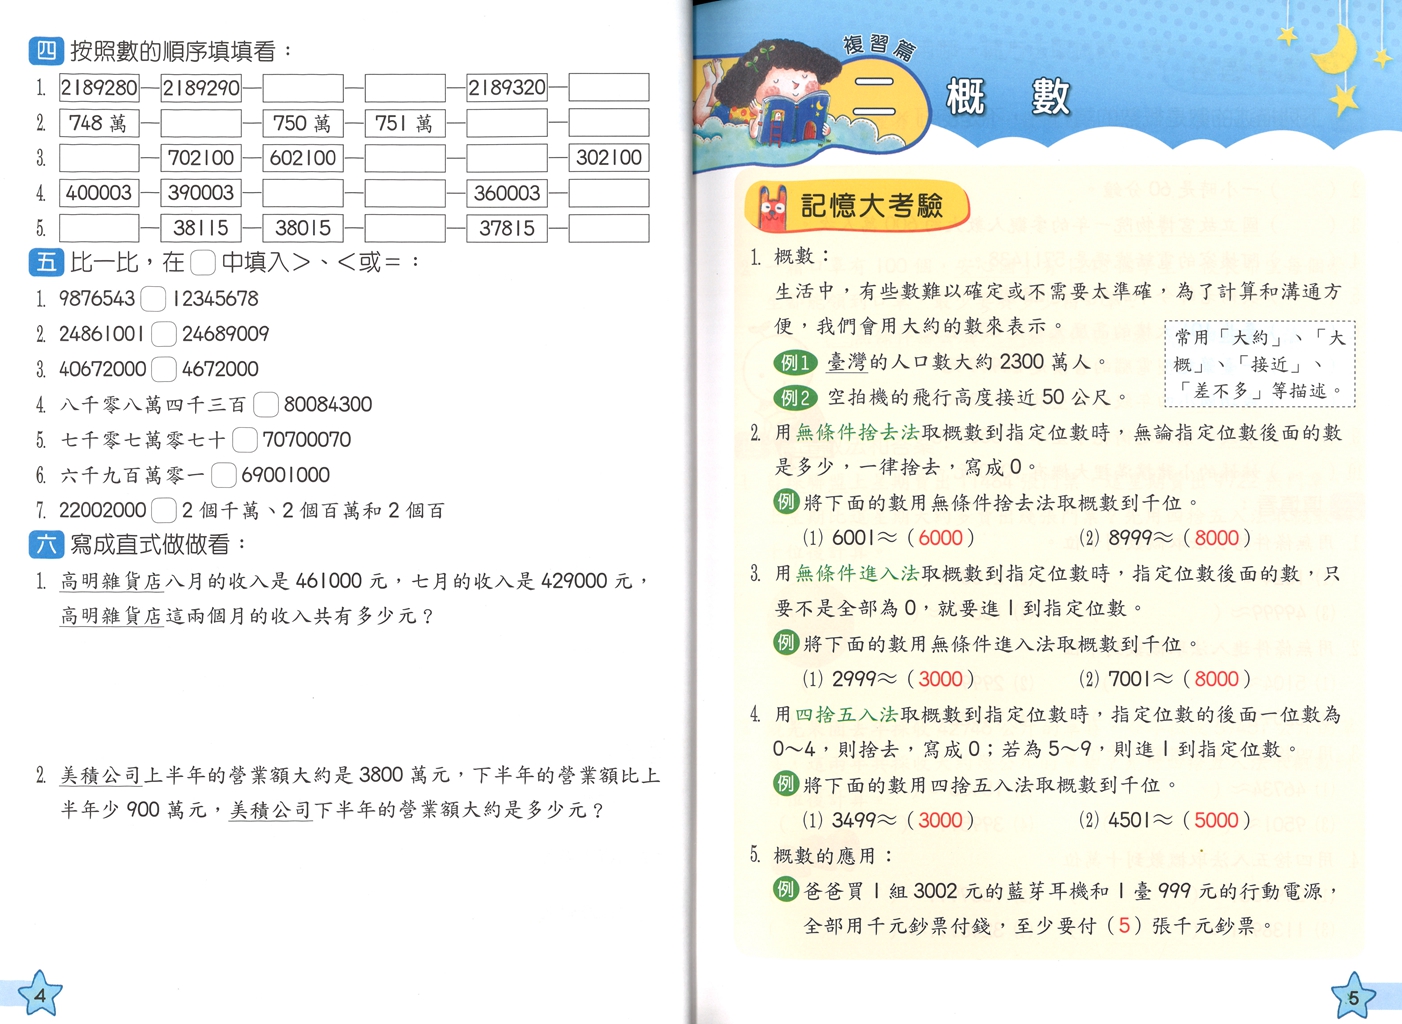Click the box containing 302100
Image resolution: width=1402 pixels, height=1024 pixels.
pos(609,158)
